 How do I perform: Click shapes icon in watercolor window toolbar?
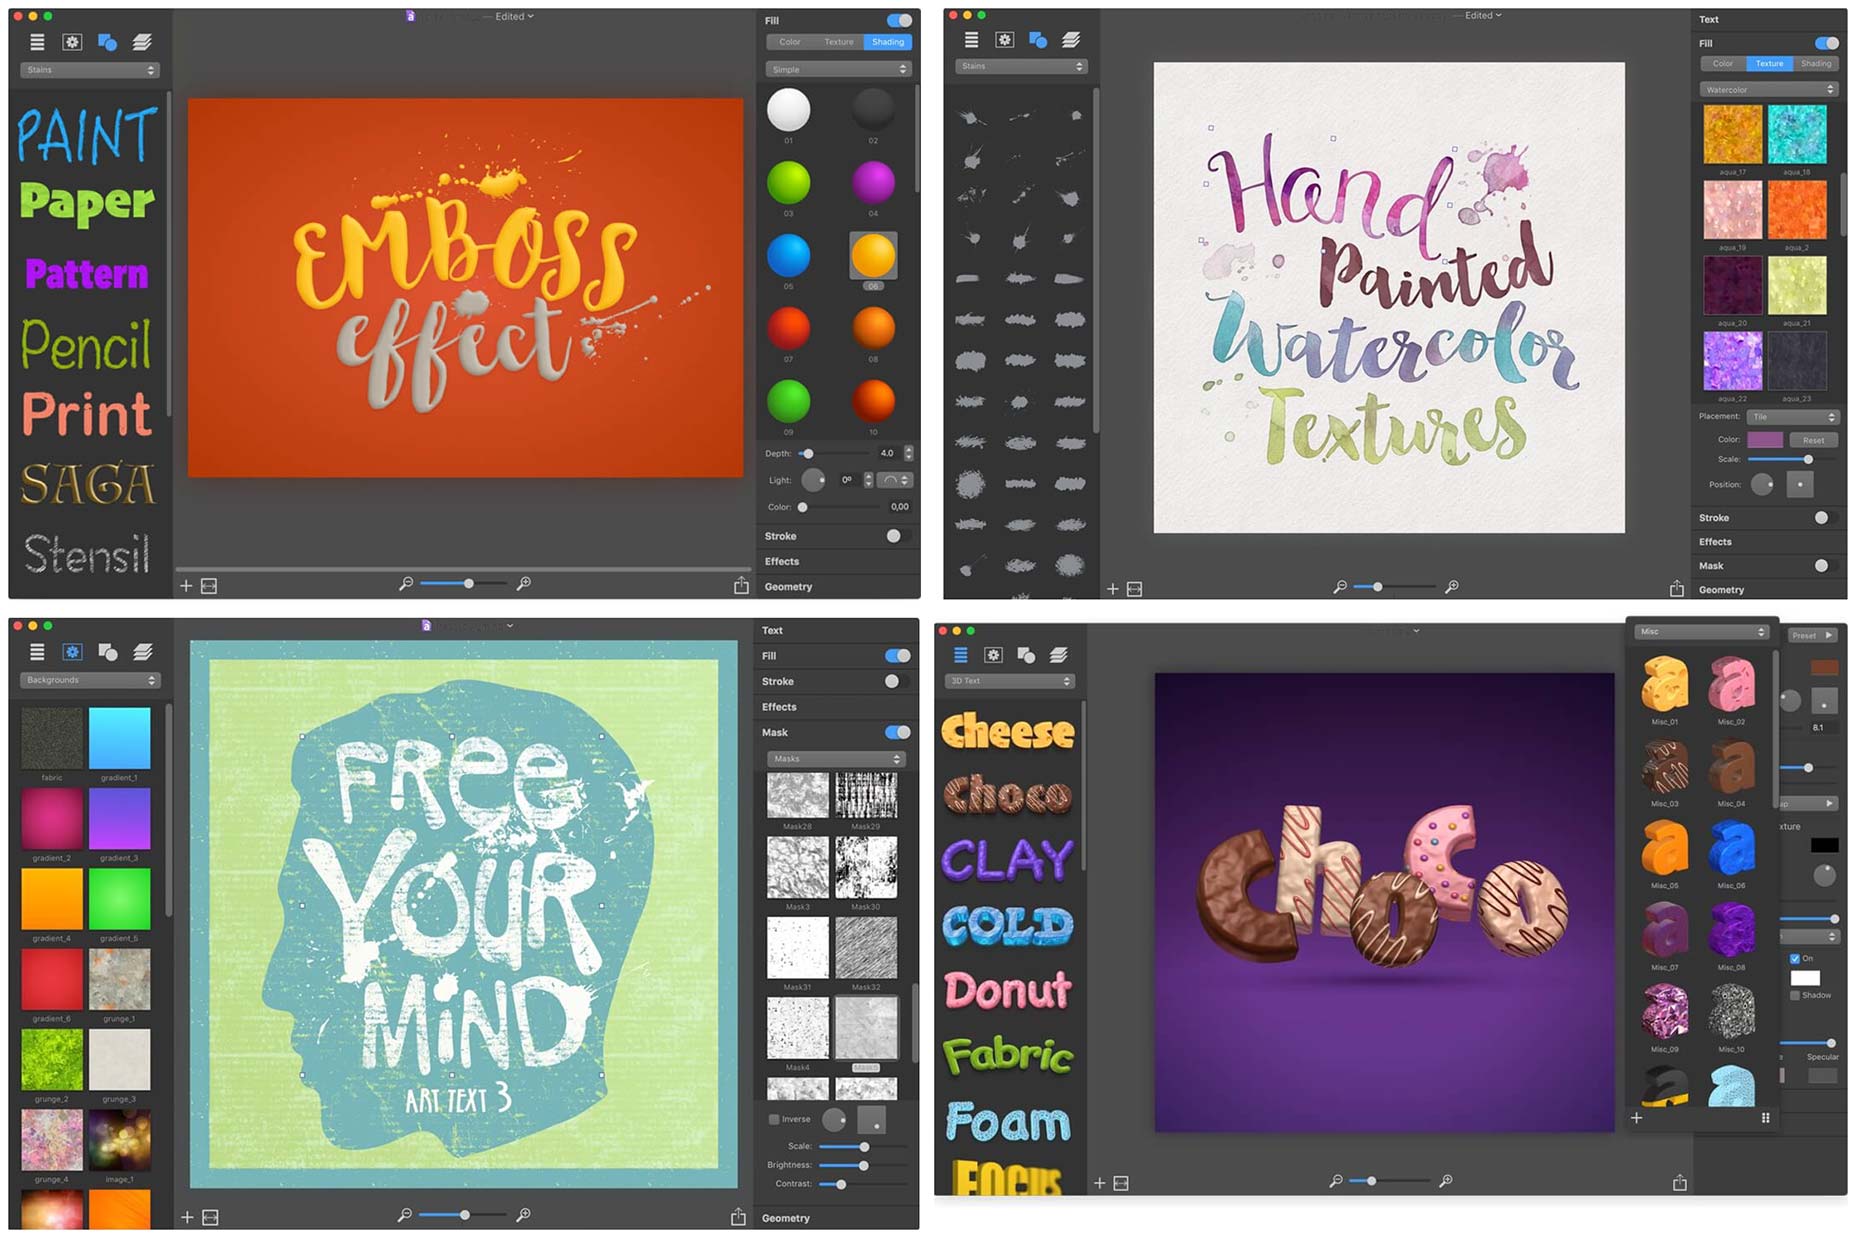pos(1038,40)
